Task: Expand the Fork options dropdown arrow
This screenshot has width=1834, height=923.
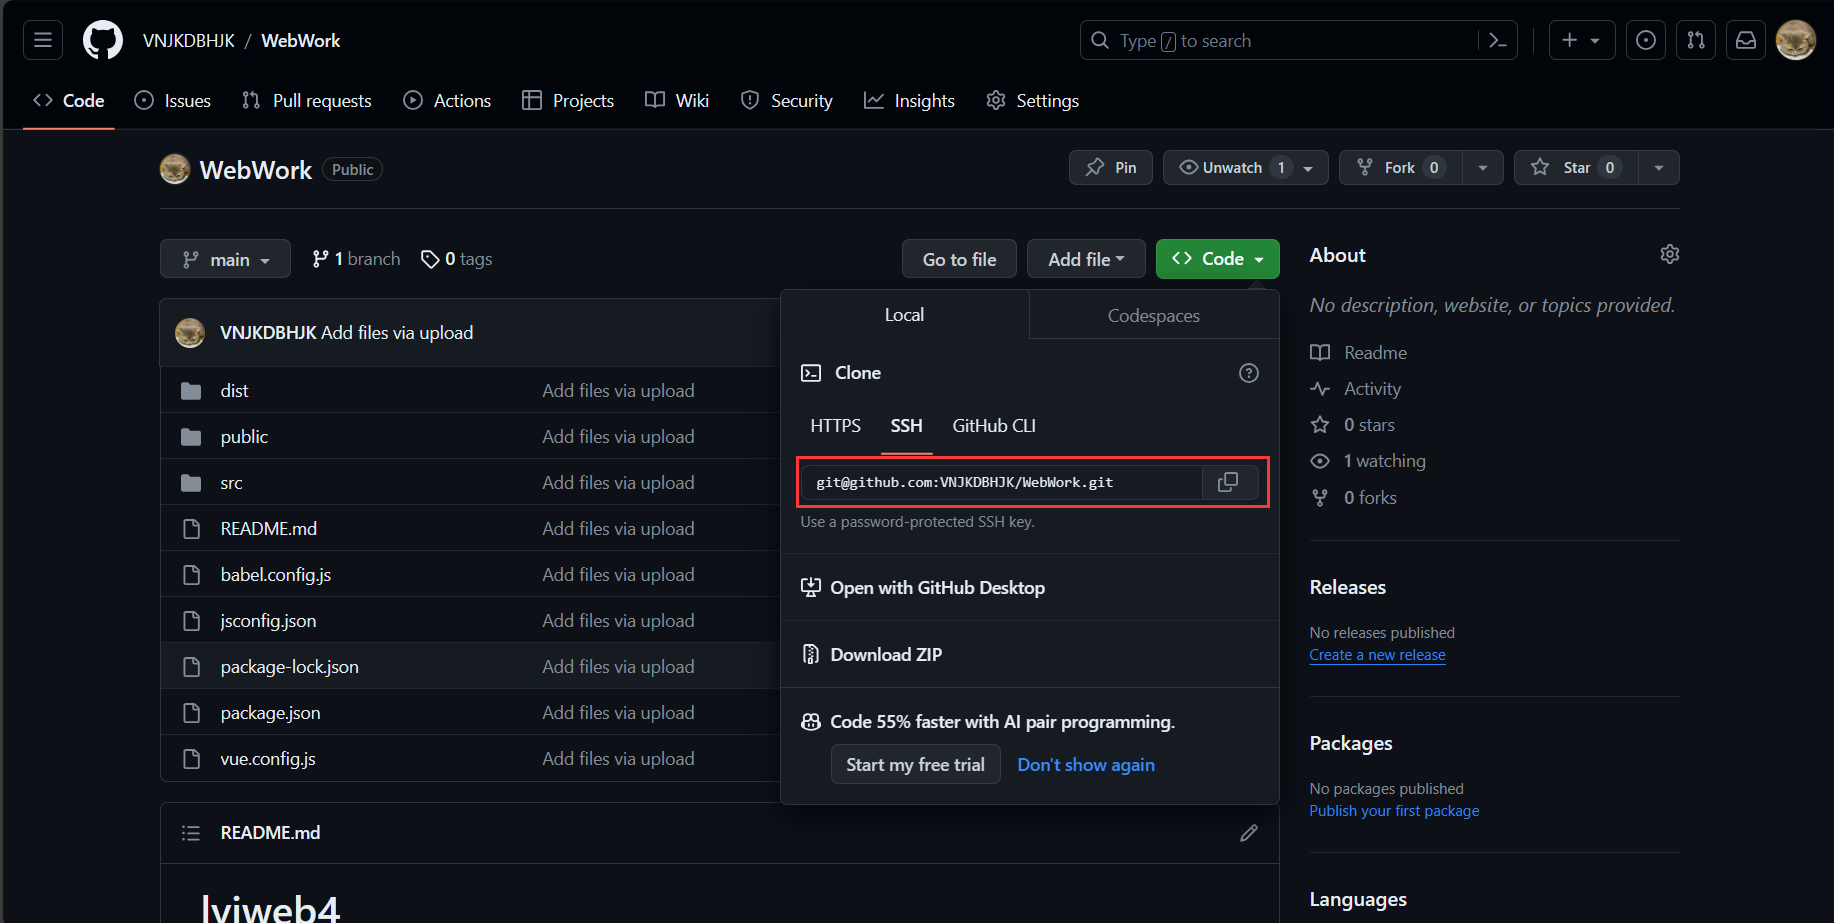Action: click(1483, 168)
